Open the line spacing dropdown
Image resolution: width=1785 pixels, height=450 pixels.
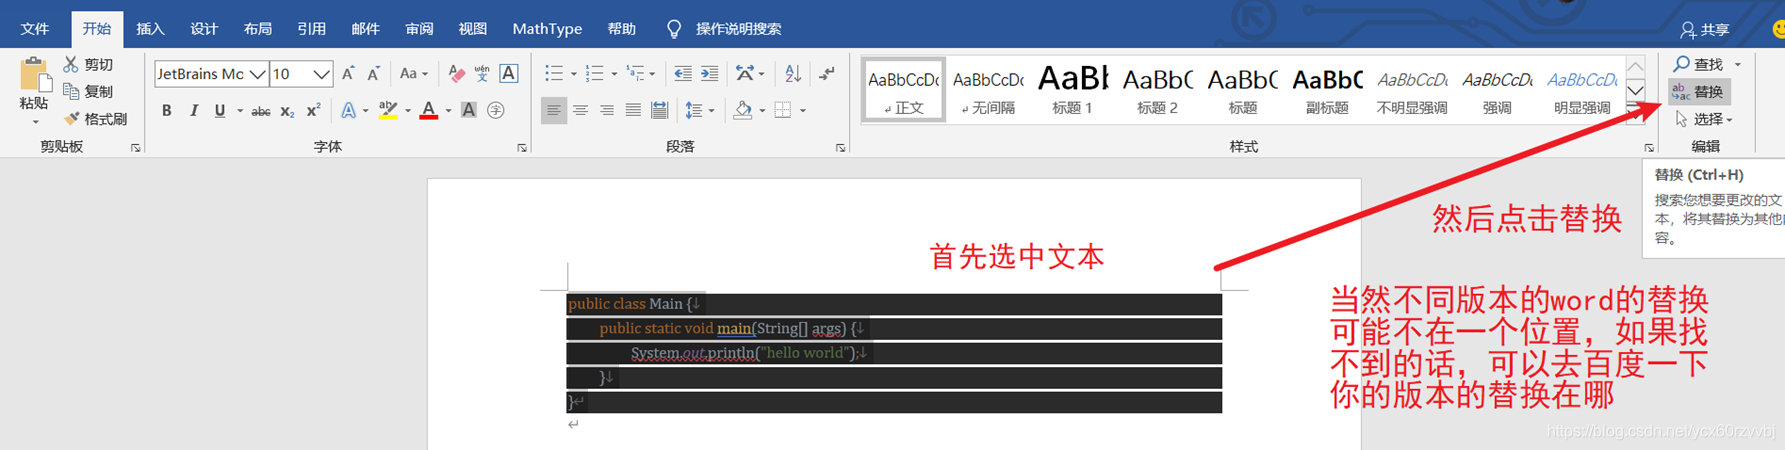[x=699, y=110]
